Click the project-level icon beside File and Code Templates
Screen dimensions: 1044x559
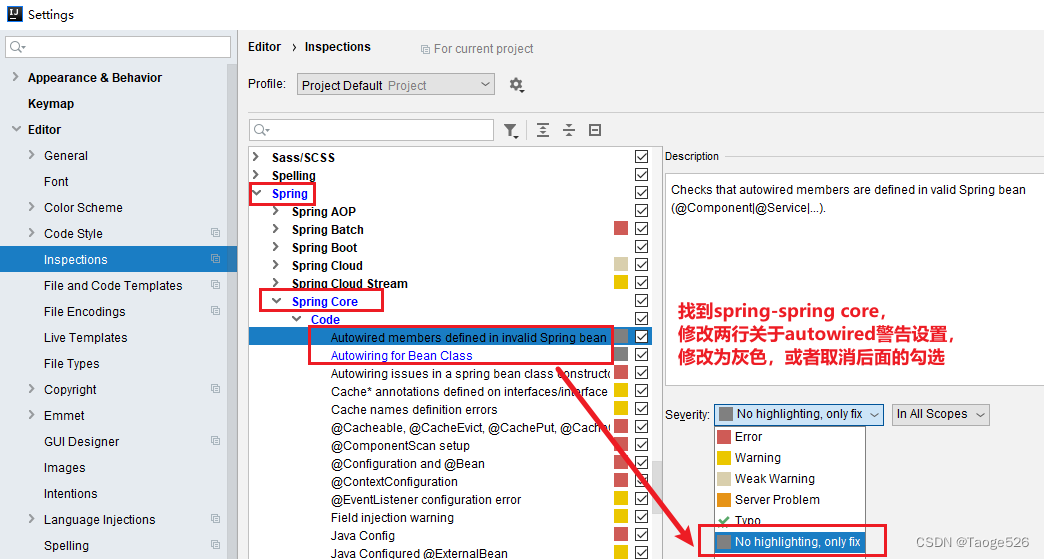coord(215,285)
